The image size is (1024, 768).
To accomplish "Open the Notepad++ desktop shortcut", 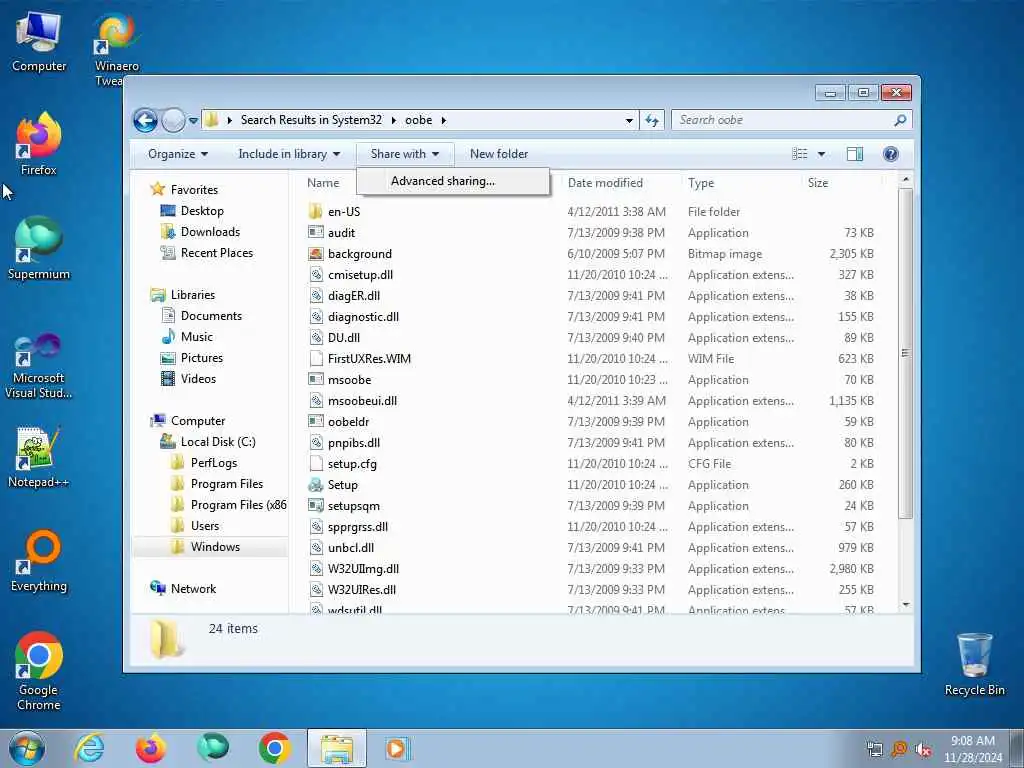I will [39, 457].
